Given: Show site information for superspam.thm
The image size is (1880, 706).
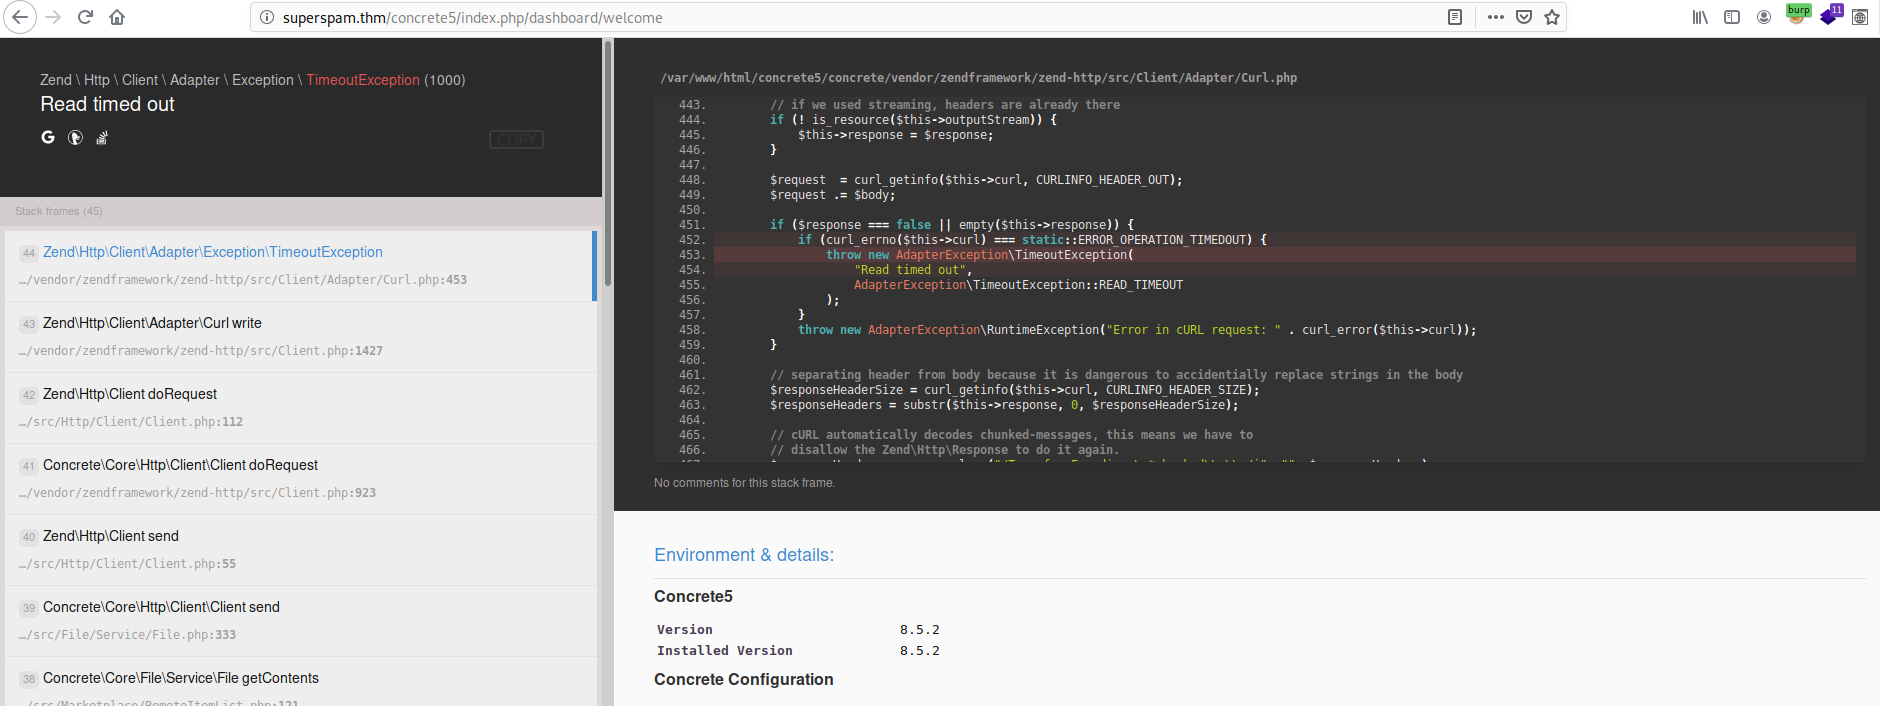Looking at the screenshot, I should click(x=267, y=17).
